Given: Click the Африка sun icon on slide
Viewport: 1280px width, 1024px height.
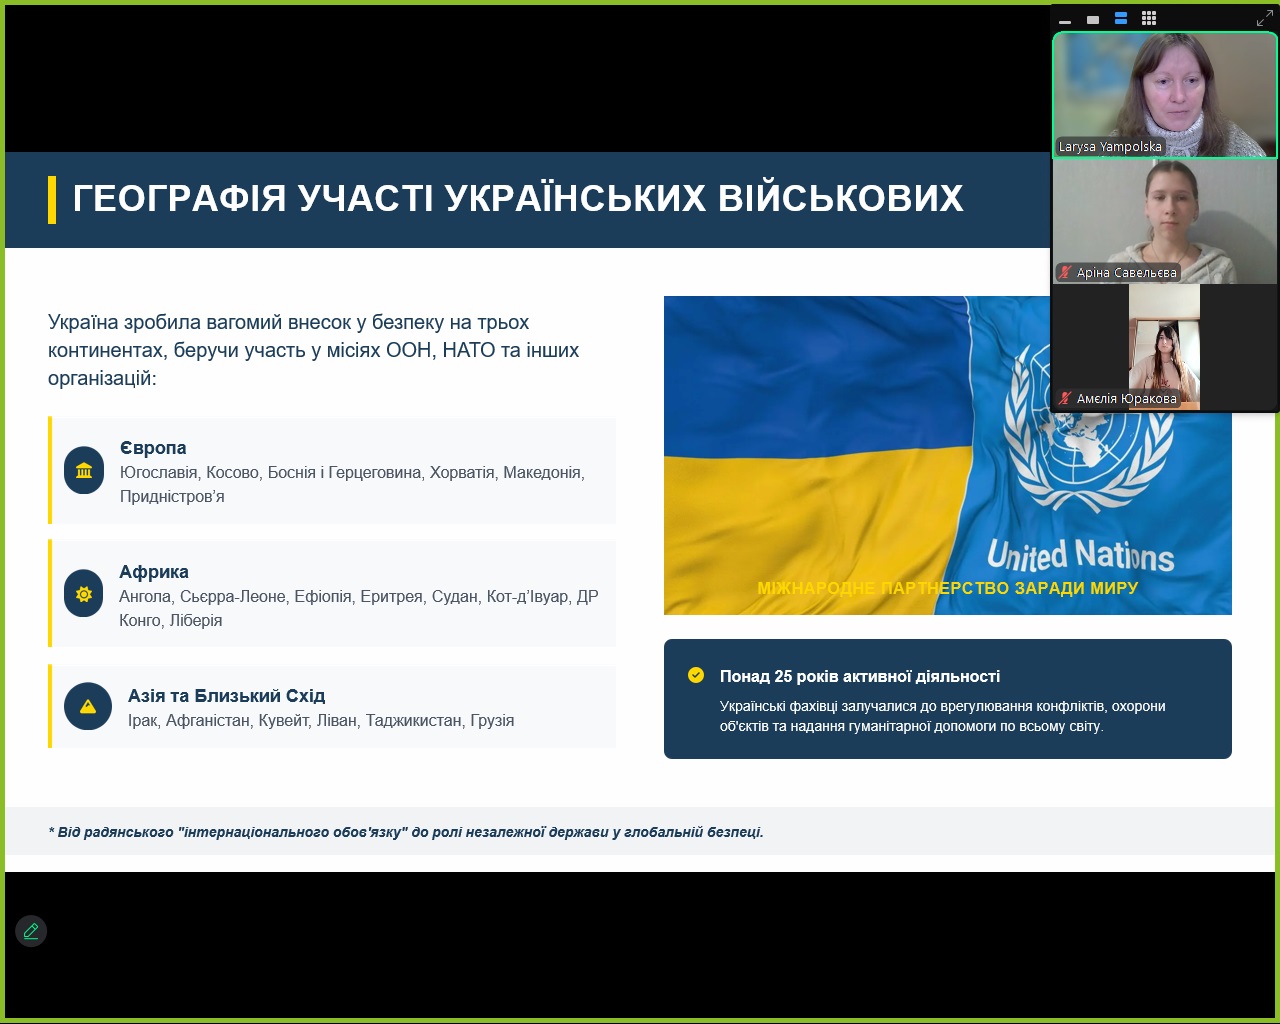Looking at the screenshot, I should (x=84, y=594).
